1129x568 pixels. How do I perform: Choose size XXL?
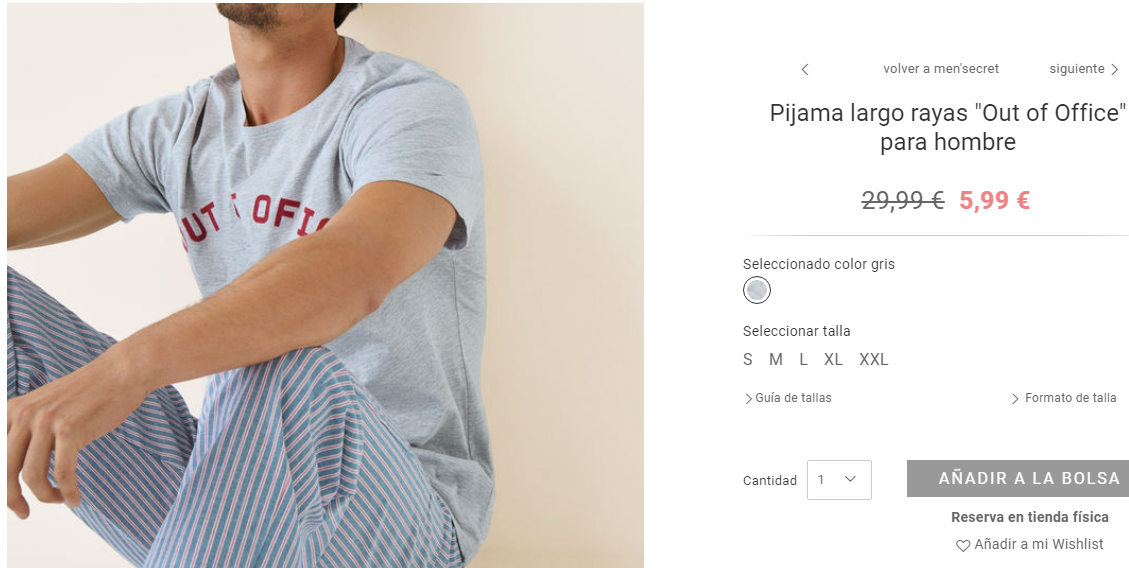tap(873, 359)
